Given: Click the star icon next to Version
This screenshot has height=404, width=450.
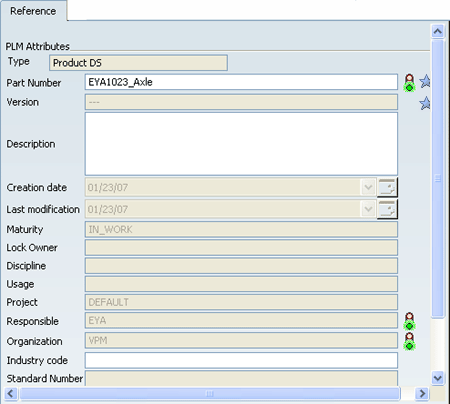Looking at the screenshot, I should click(x=425, y=103).
